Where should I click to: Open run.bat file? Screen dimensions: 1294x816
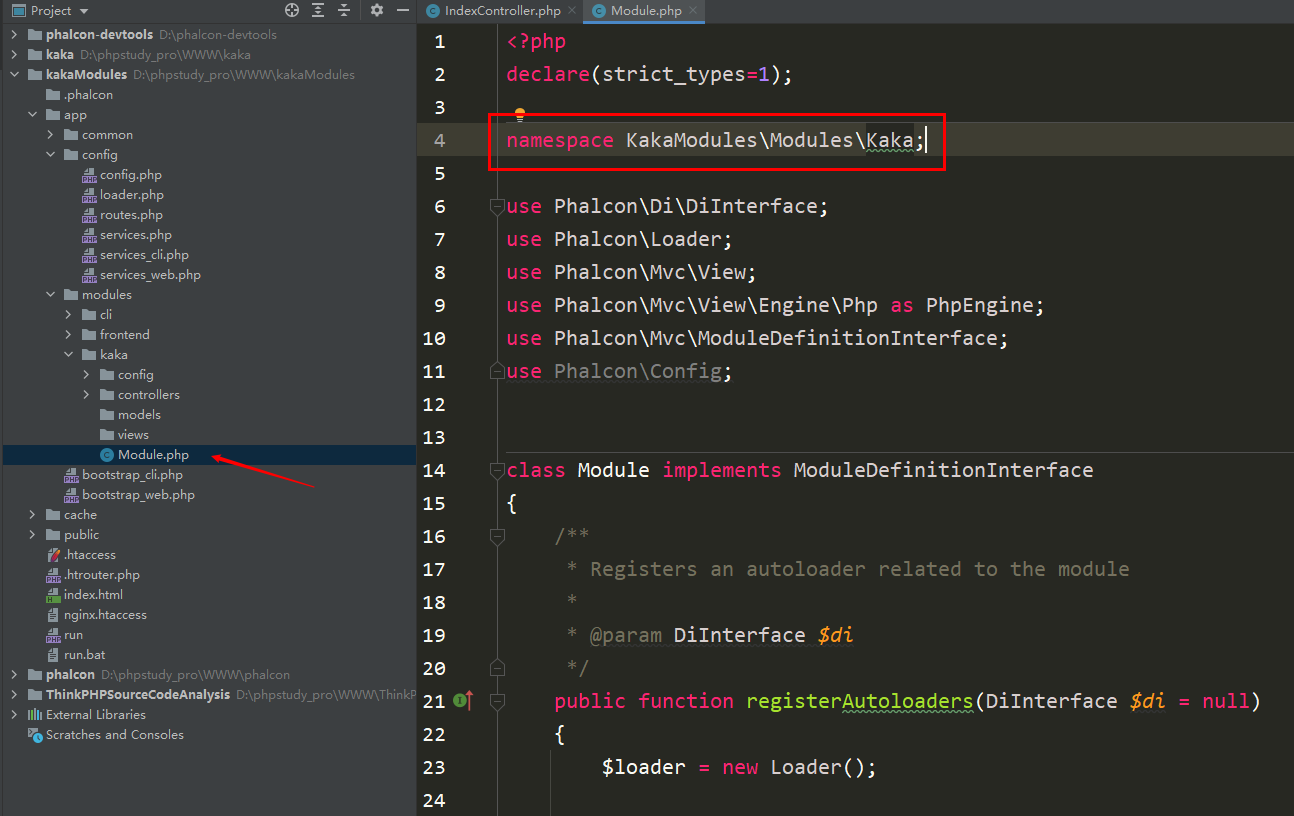(84, 654)
